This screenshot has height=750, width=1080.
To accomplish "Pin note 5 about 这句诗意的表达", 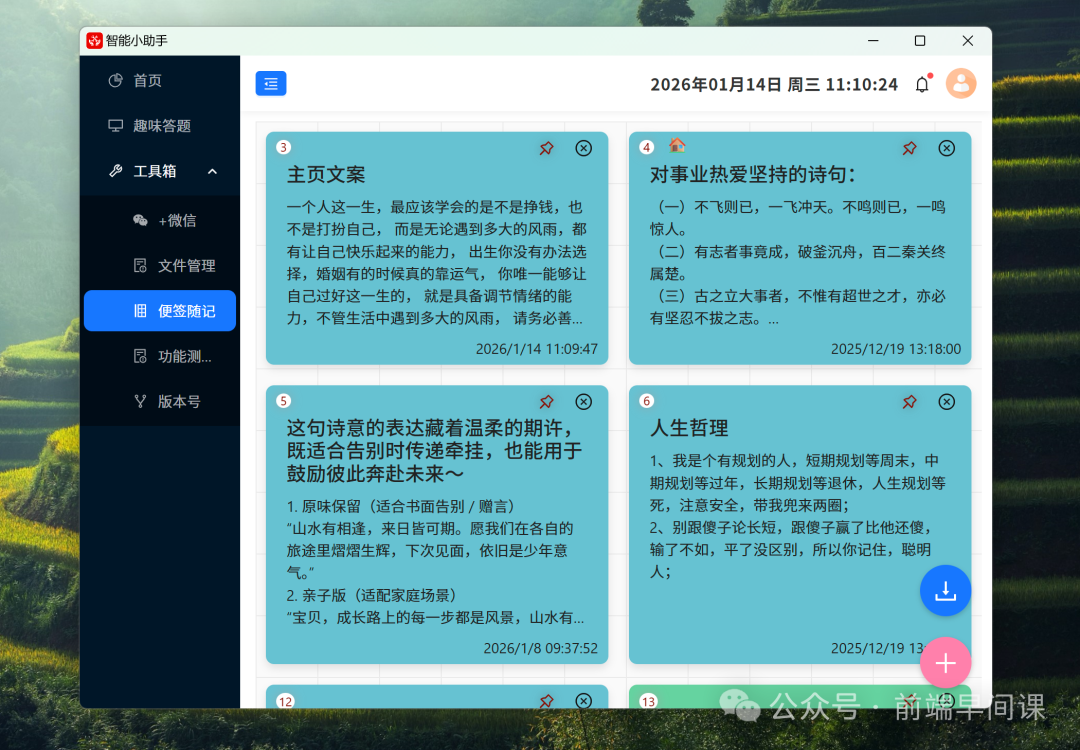I will [546, 402].
